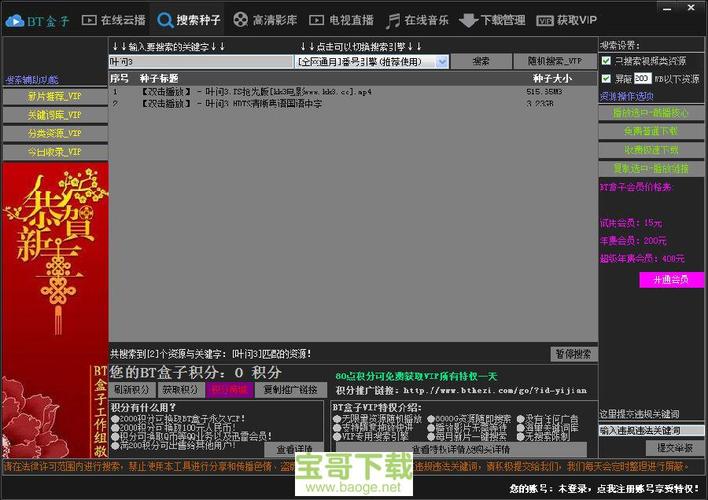
Task: Open the 高清影库 HD movie library tab
Action: (x=265, y=20)
